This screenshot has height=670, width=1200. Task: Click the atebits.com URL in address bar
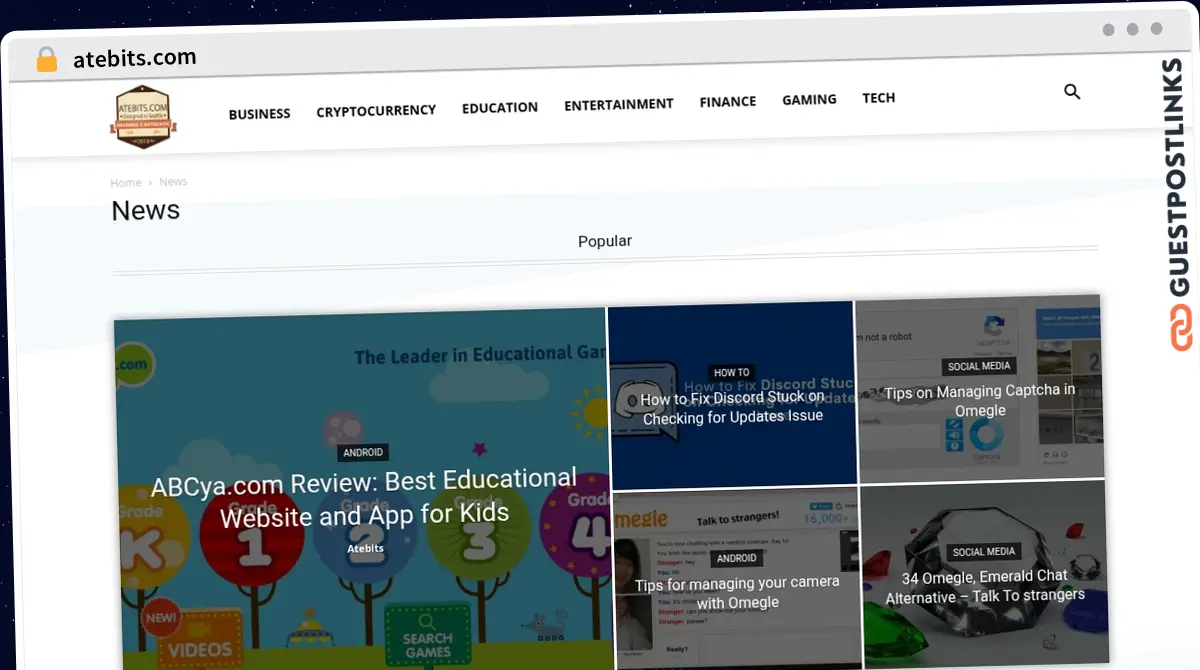pos(135,58)
